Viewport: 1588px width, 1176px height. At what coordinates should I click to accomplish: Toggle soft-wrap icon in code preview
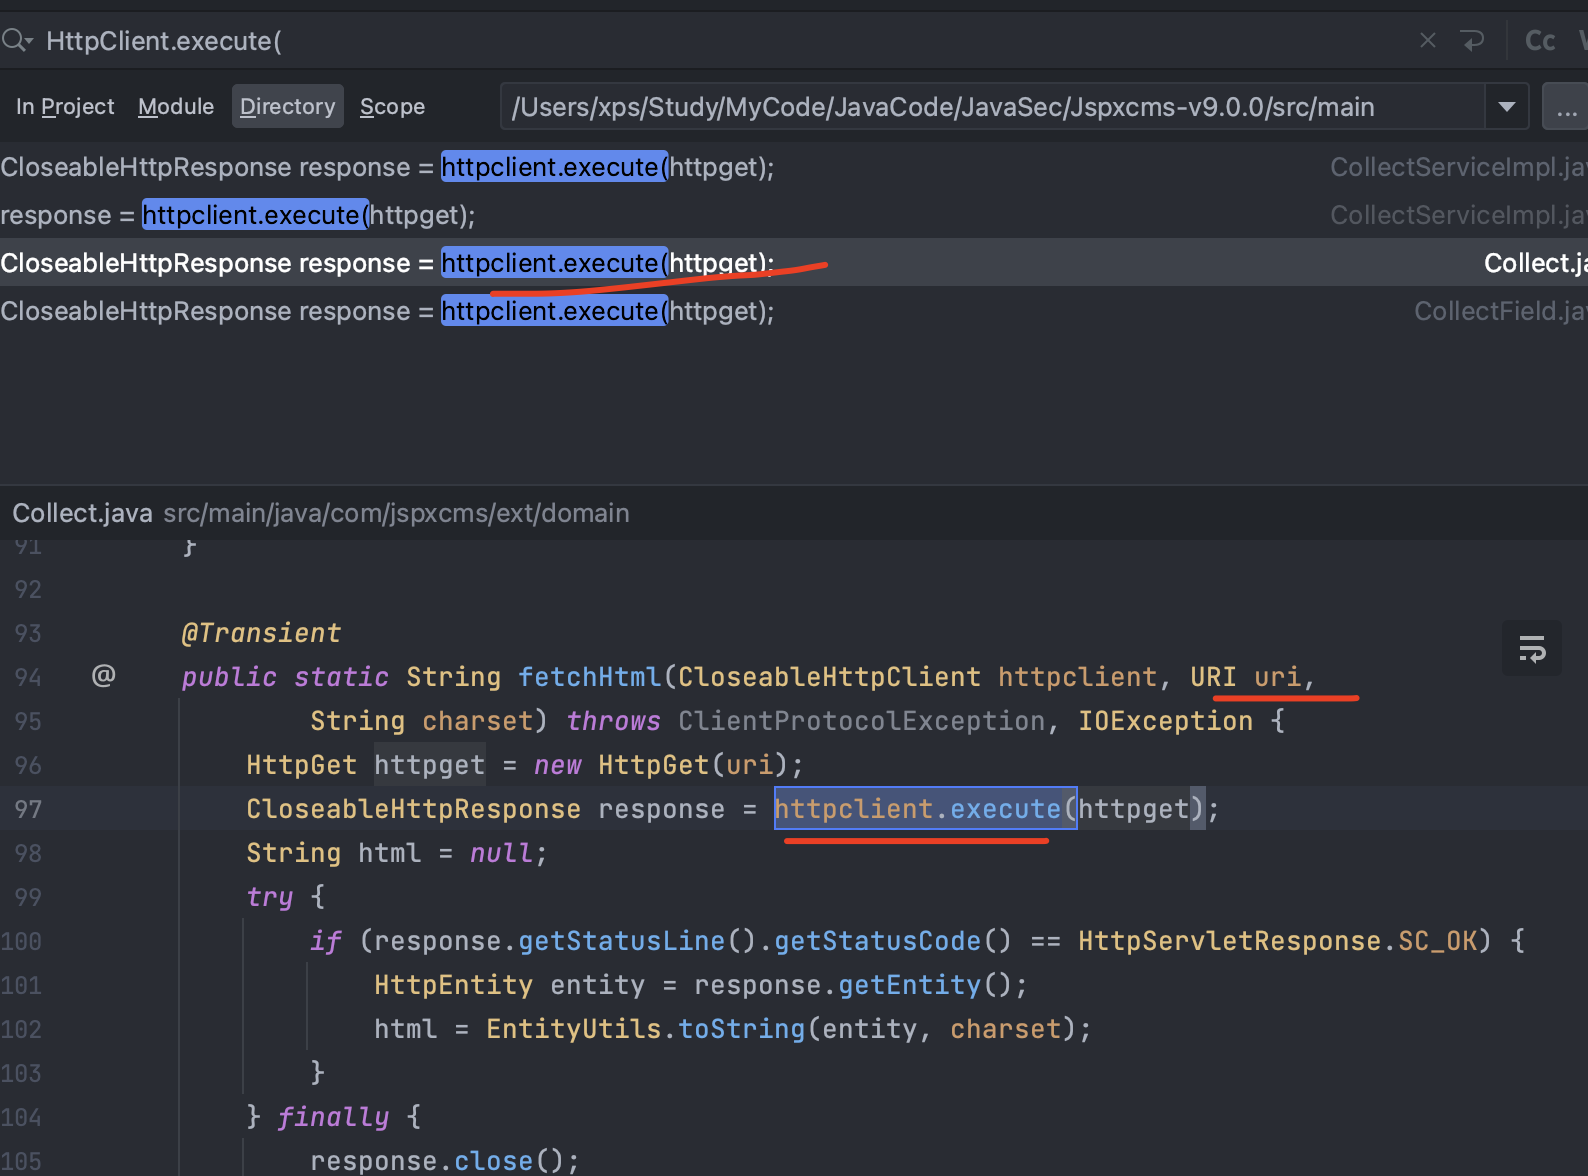pos(1531,649)
